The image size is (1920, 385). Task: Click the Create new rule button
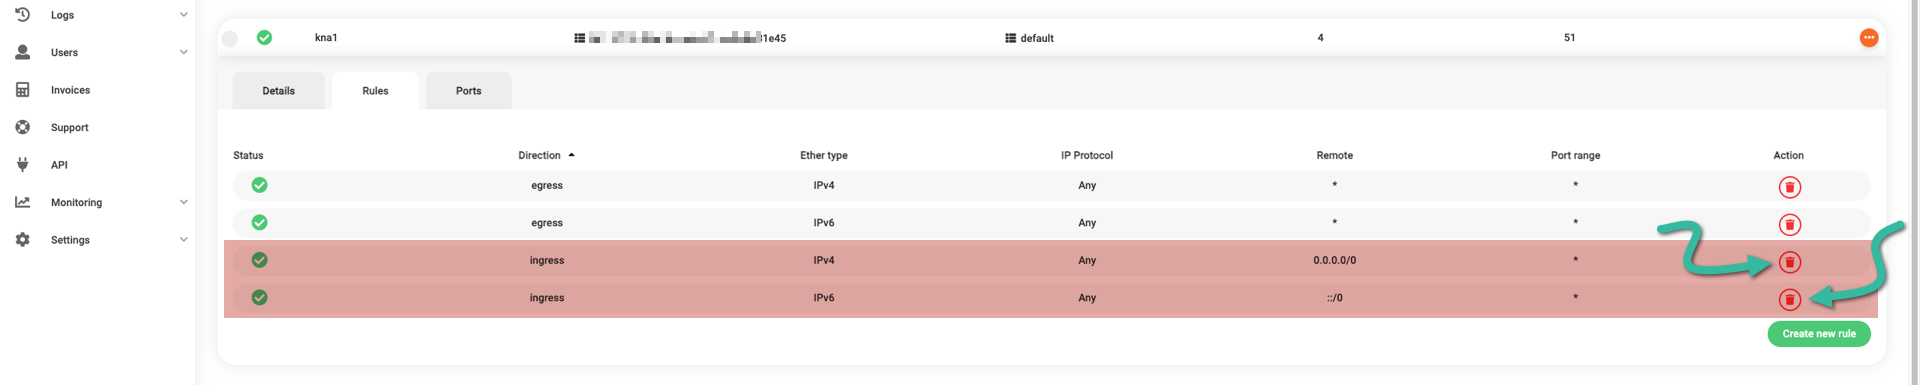[1818, 334]
